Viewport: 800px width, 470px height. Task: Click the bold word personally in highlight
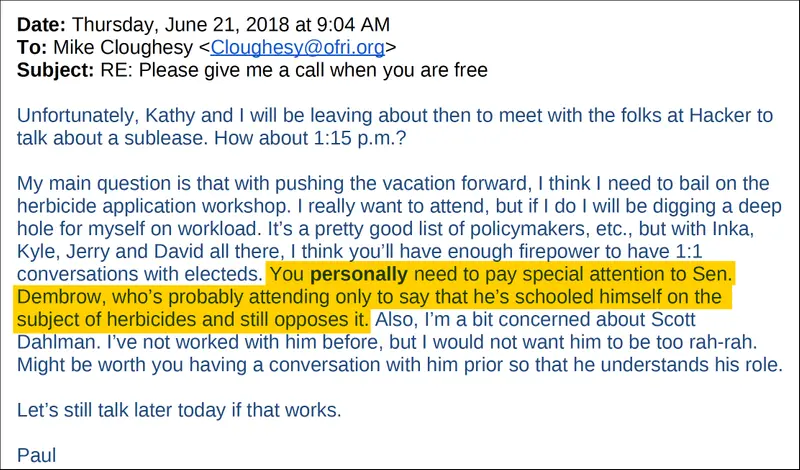(359, 275)
